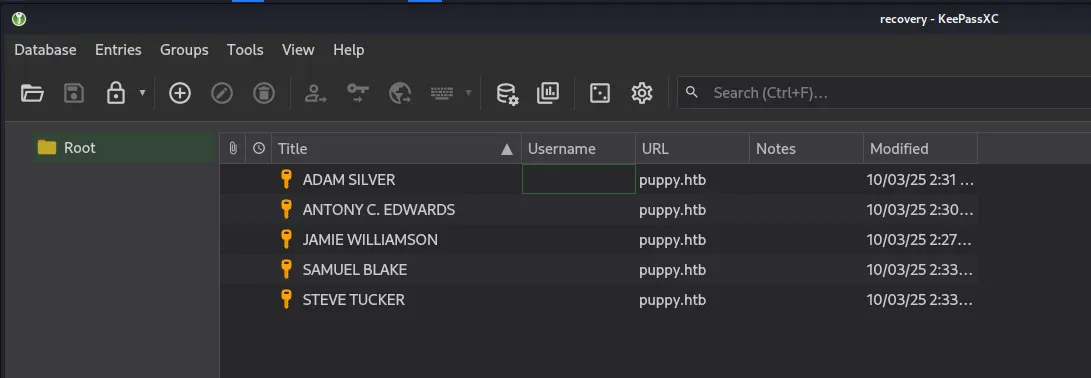Click the Open Database folder icon
This screenshot has height=378, width=1091.
tap(32, 93)
